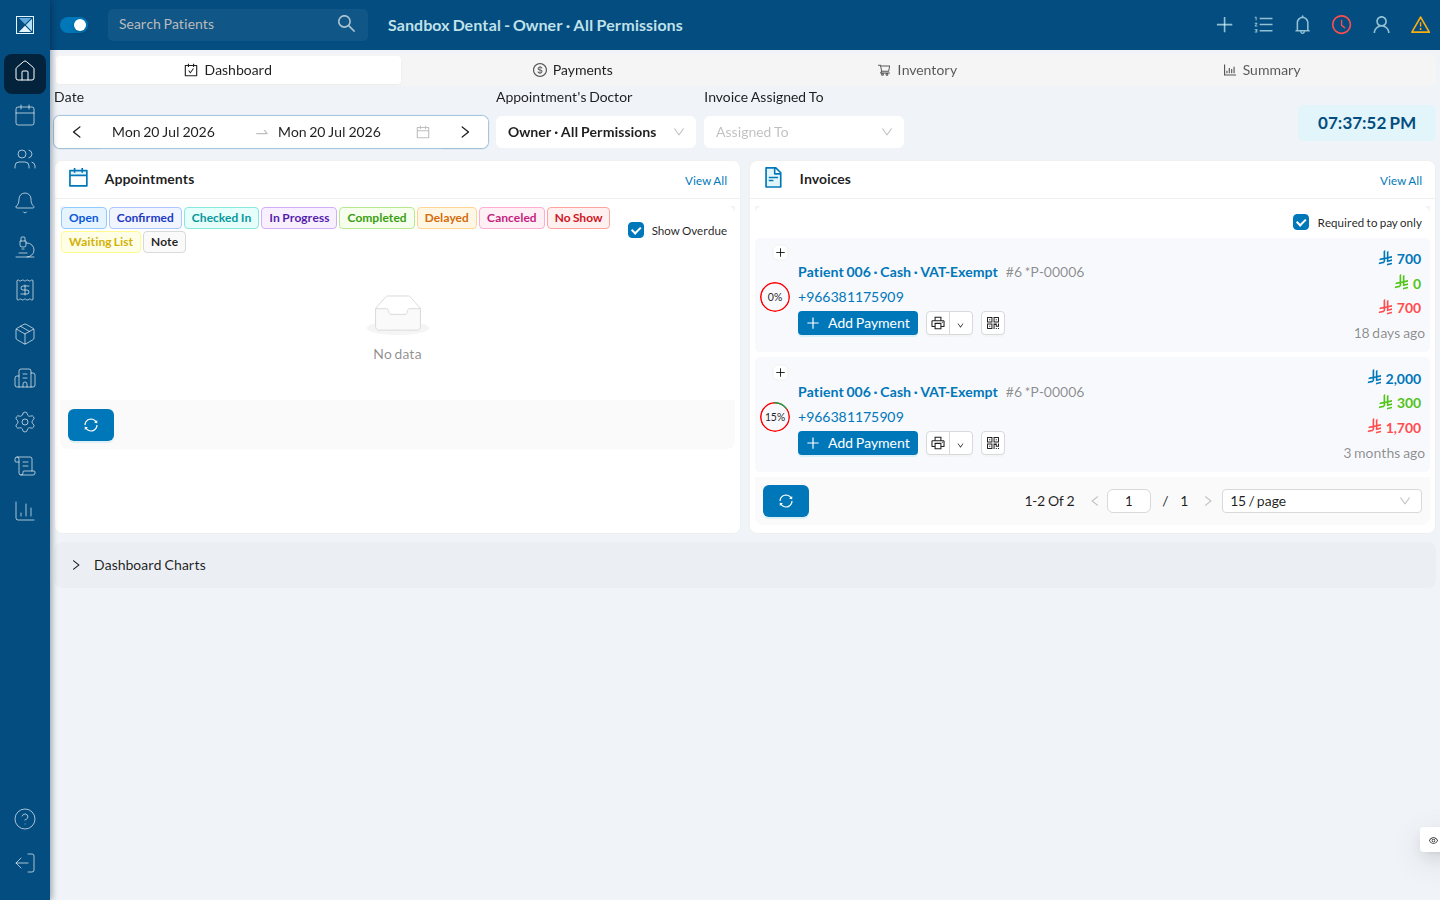1440x900 pixels.
Task: Click the plus icon in the top bar
Action: 1224,25
